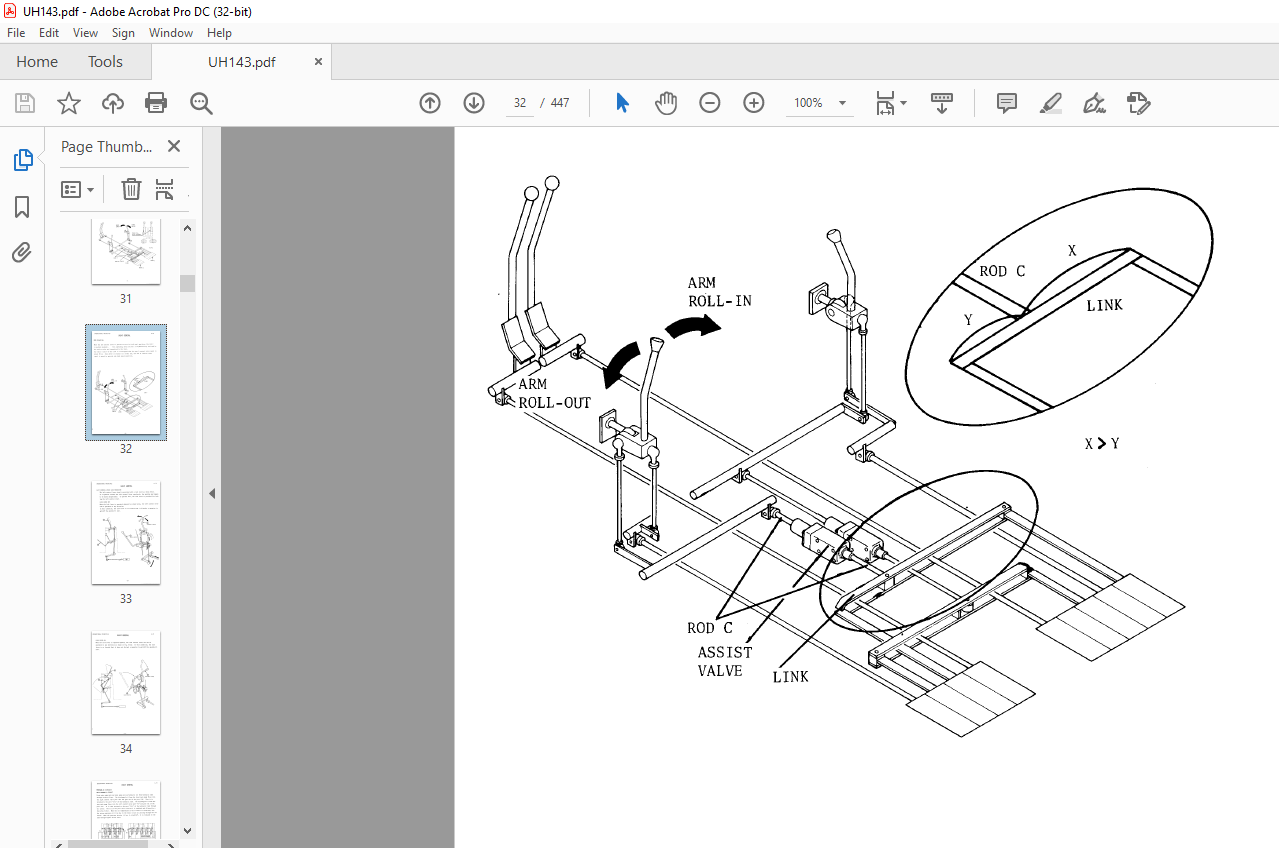The height and width of the screenshot is (848, 1279).
Task: Select the Highlight text tool
Action: [x=1051, y=103]
